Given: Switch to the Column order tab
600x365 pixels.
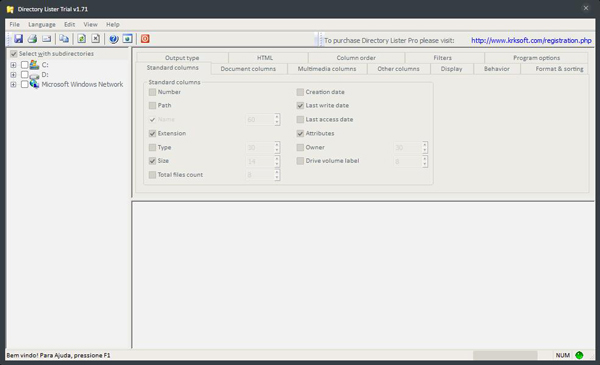Looking at the screenshot, I should click(356, 58).
